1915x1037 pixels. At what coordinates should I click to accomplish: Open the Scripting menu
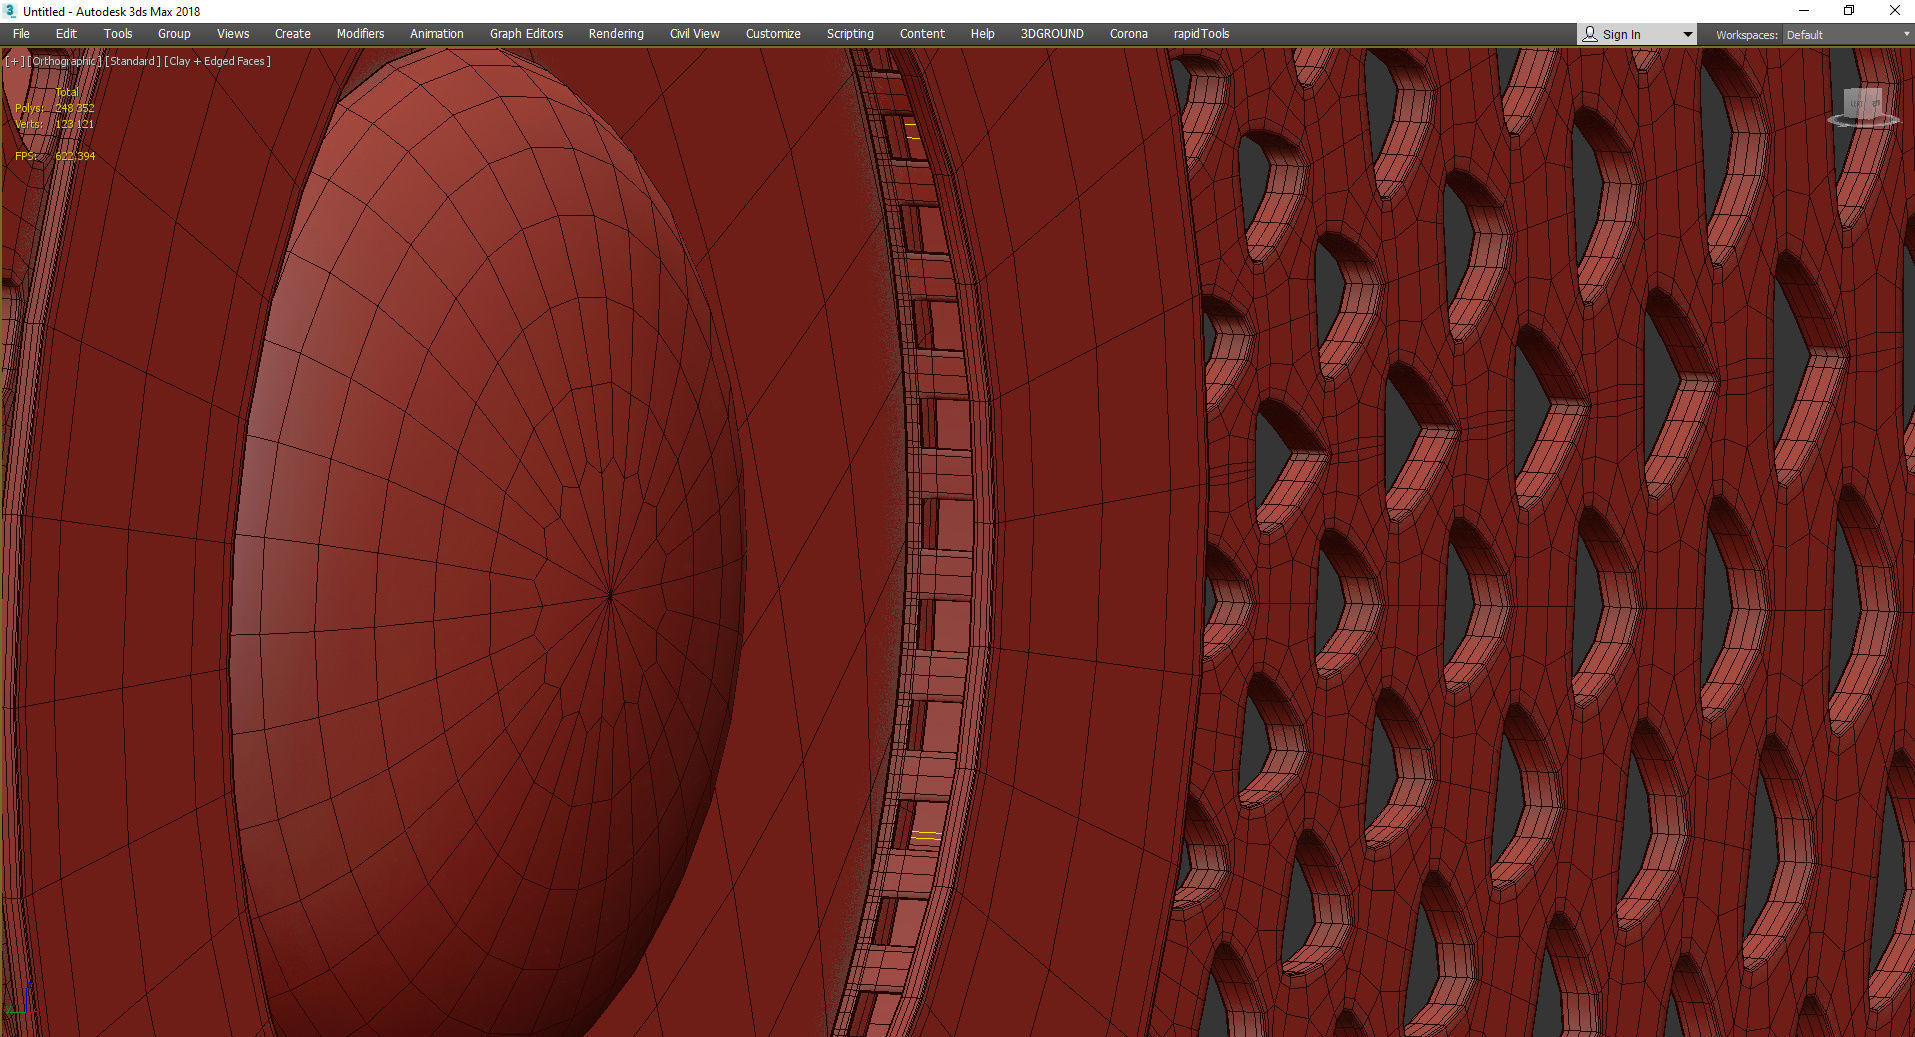[850, 34]
